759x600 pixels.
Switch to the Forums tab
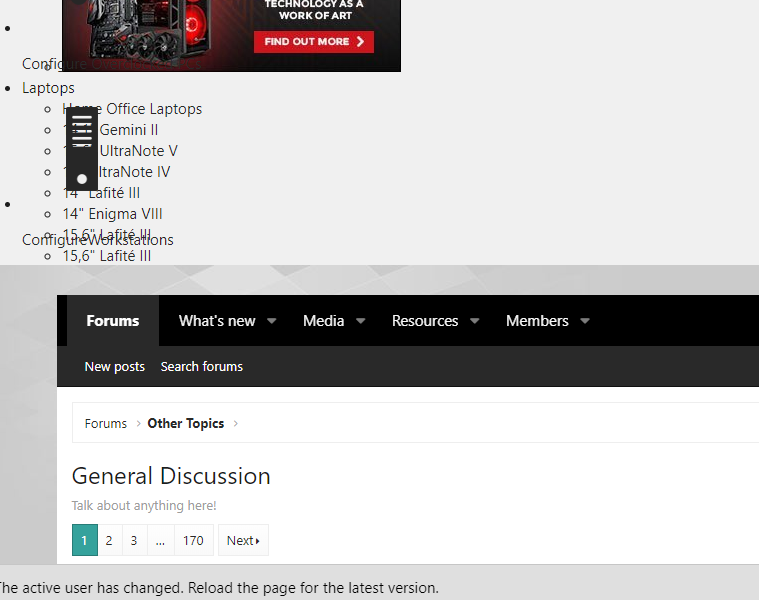pos(113,321)
